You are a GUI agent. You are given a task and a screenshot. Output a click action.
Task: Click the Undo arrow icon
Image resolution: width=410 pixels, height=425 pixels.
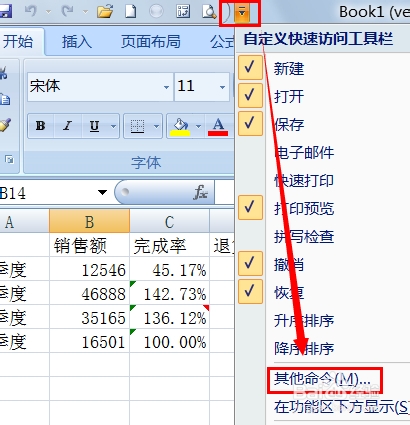tap(31, 11)
